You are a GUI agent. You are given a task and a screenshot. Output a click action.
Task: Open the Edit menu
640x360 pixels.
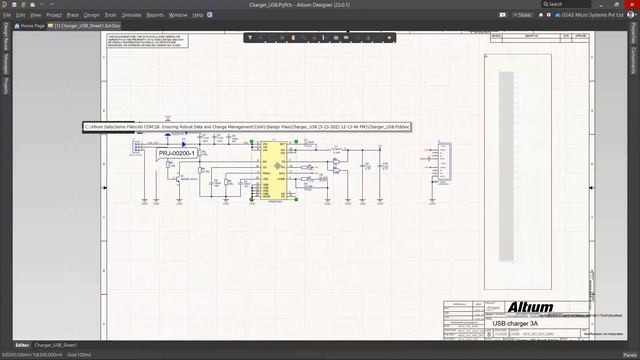21,15
